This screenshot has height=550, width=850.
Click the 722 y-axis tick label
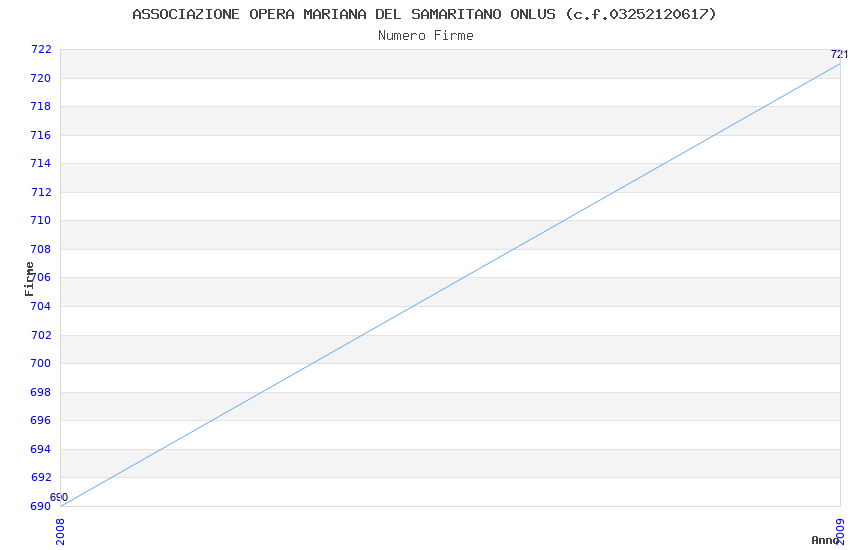coord(41,49)
